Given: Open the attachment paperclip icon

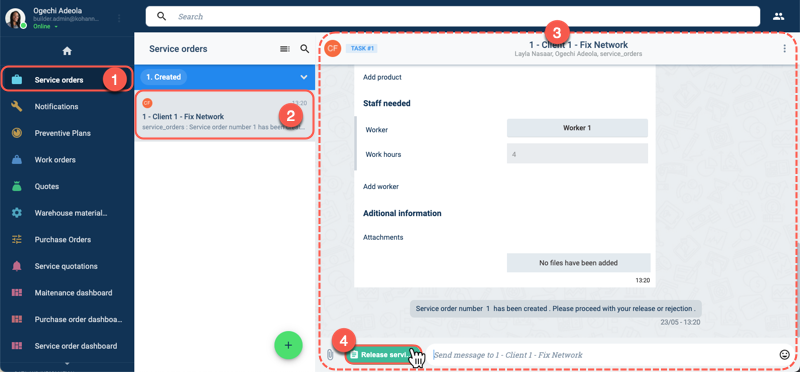Looking at the screenshot, I should 330,355.
